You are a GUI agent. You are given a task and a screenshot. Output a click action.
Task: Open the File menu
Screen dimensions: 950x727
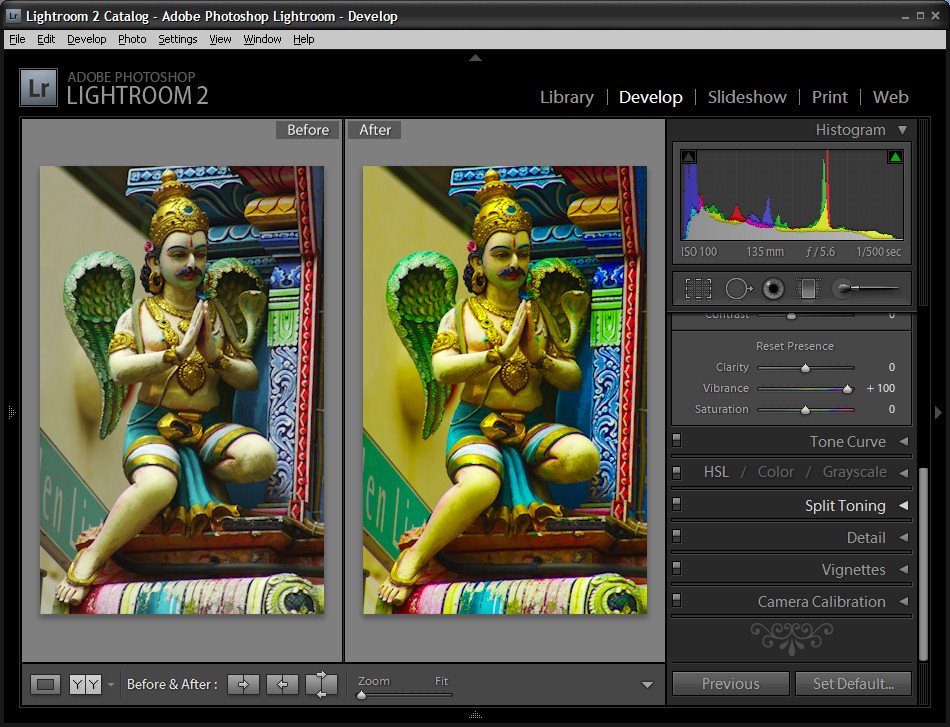(x=17, y=39)
